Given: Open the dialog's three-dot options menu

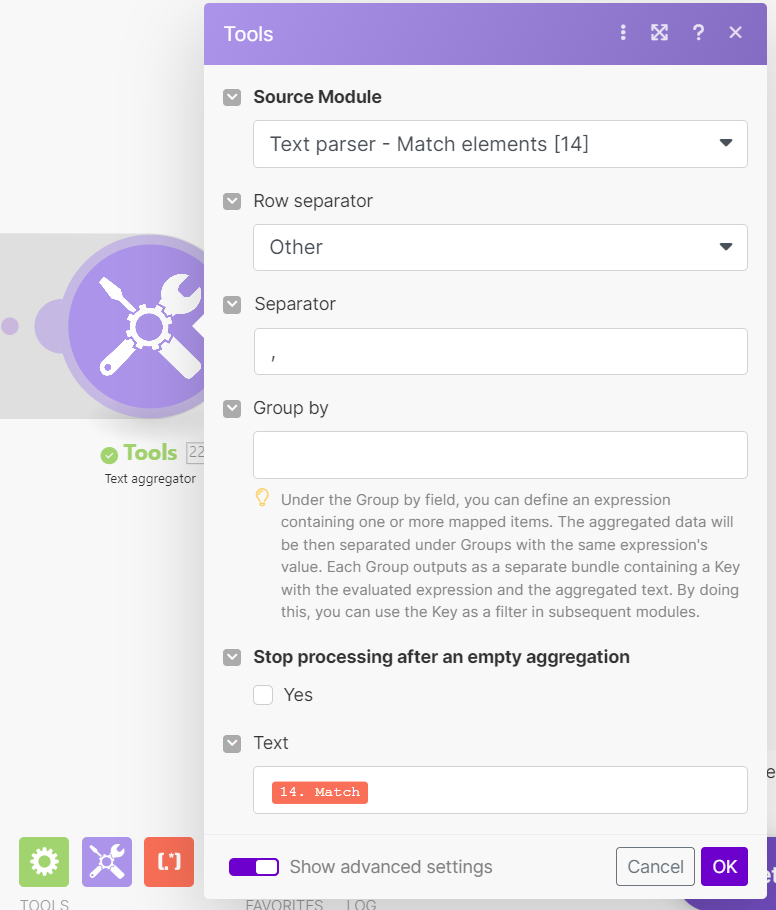Looking at the screenshot, I should pyautogui.click(x=623, y=33).
